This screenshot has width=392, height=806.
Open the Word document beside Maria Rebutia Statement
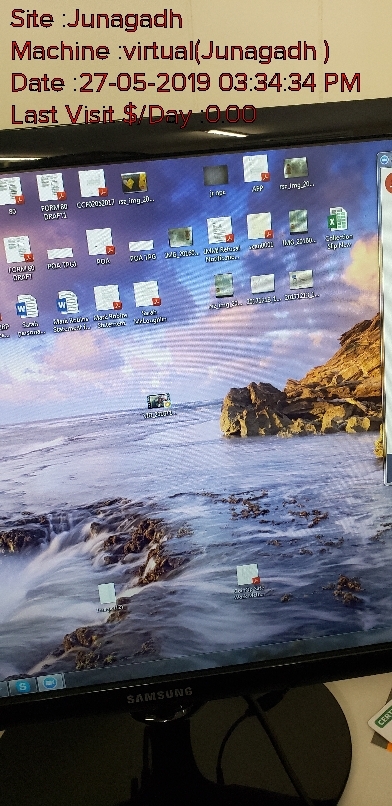[28, 314]
